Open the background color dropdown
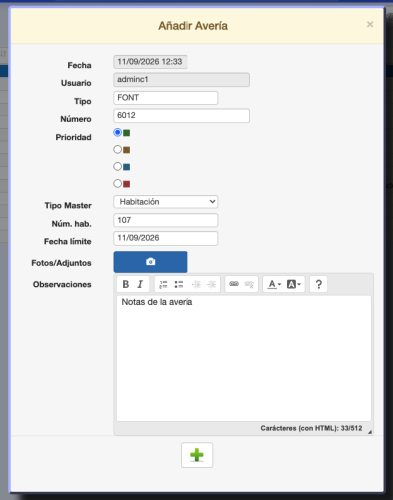393x500 pixels. 294,284
